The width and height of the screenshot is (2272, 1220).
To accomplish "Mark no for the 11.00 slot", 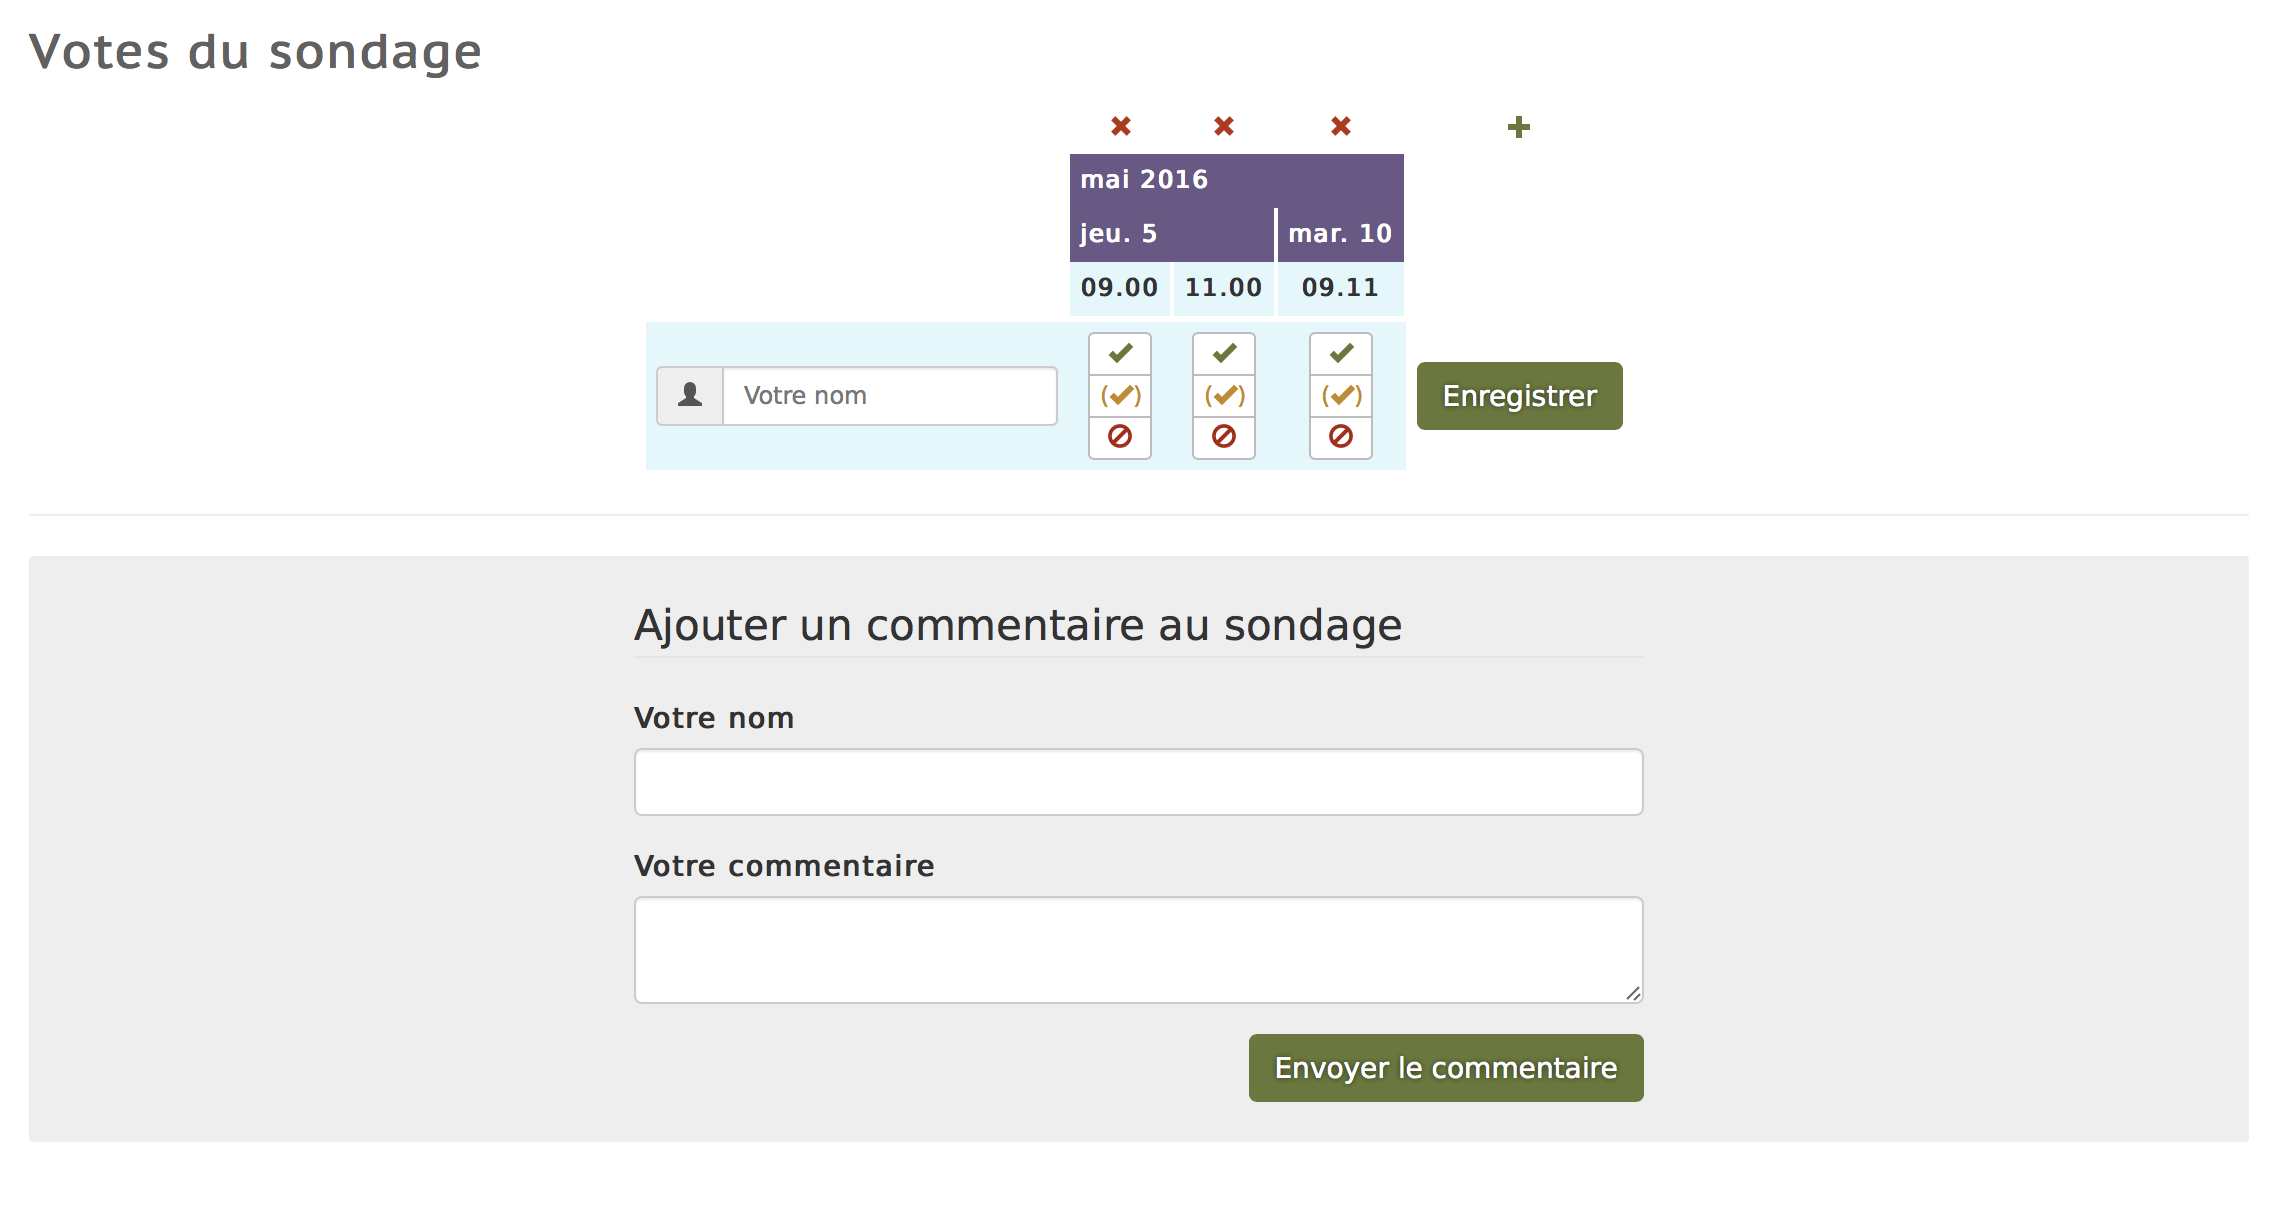I will coord(1224,438).
